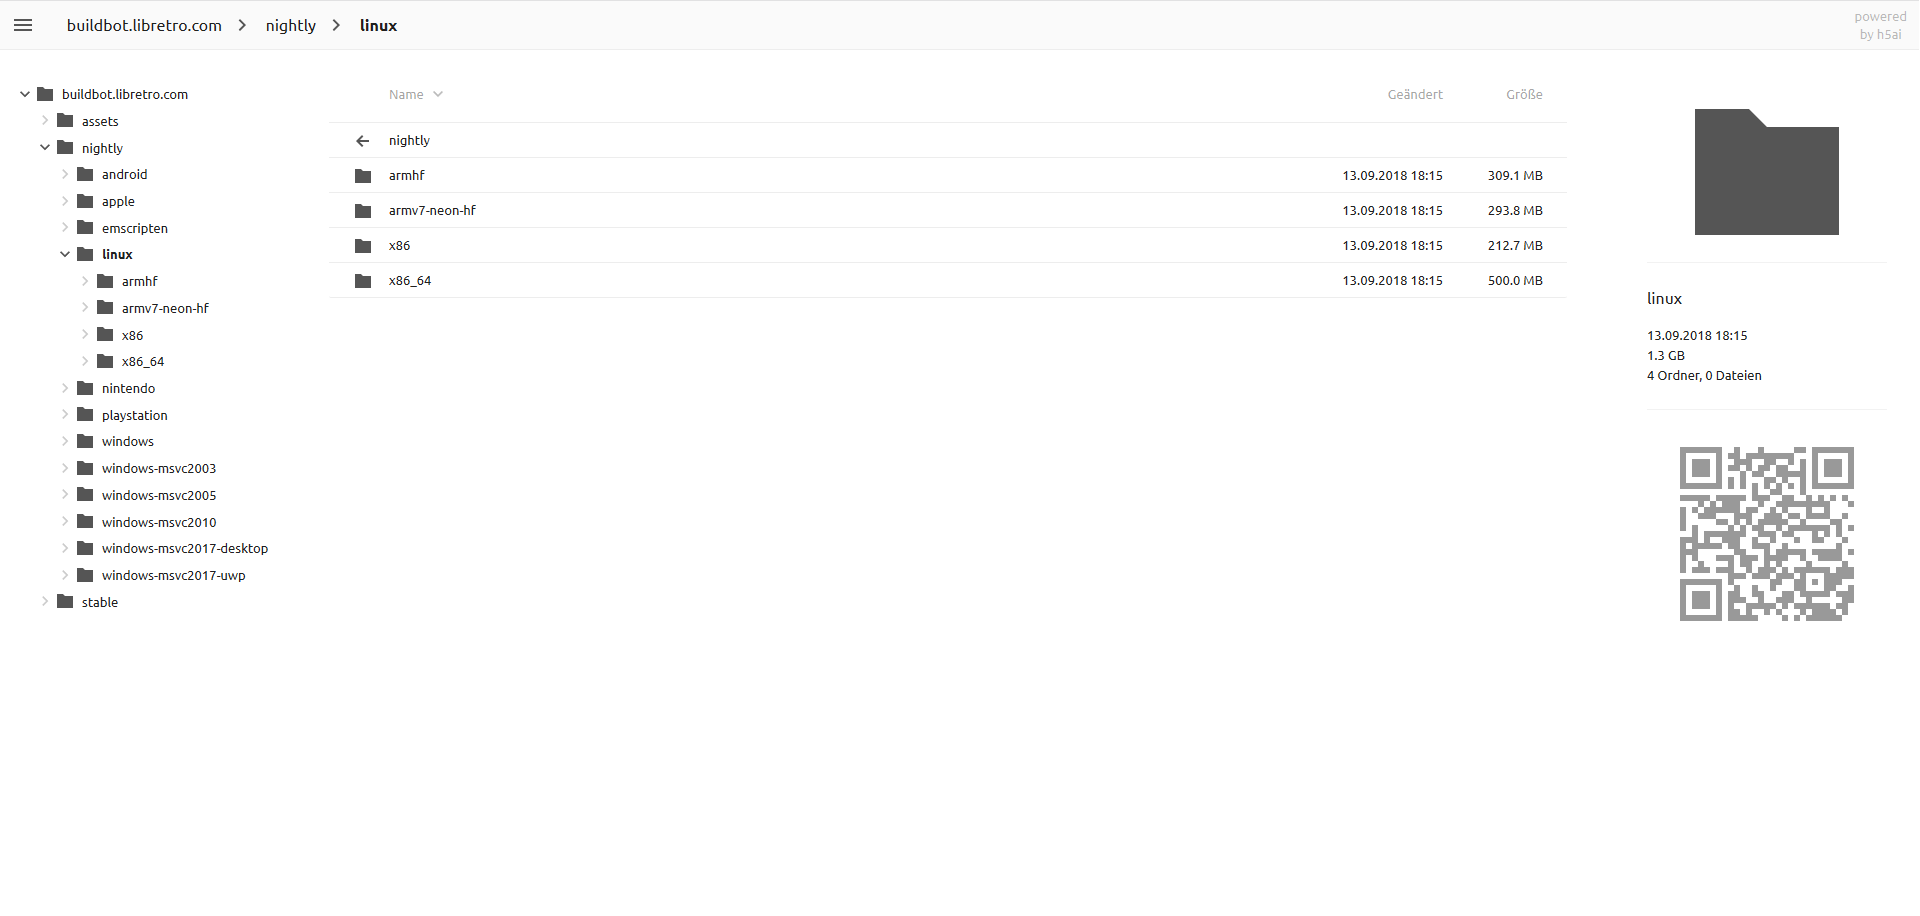Sort listing by Geändert column

coord(1415,94)
